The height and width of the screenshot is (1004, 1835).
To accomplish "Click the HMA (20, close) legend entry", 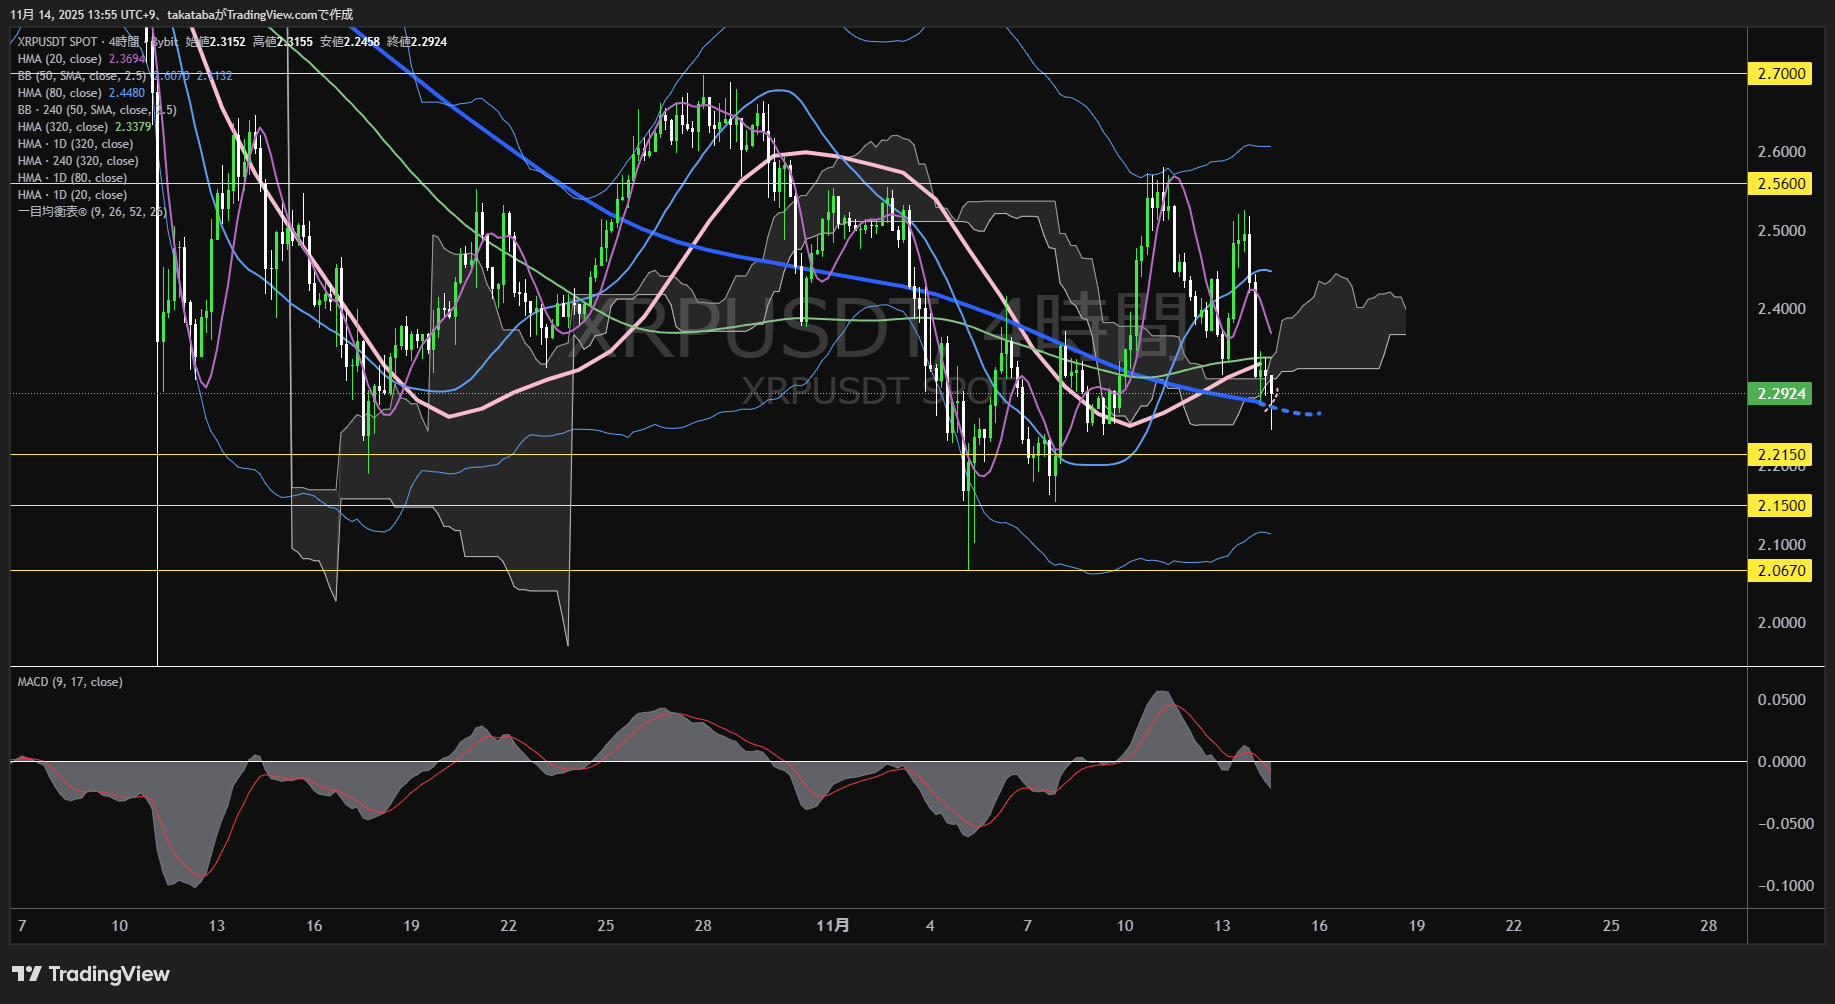I will click(60, 59).
